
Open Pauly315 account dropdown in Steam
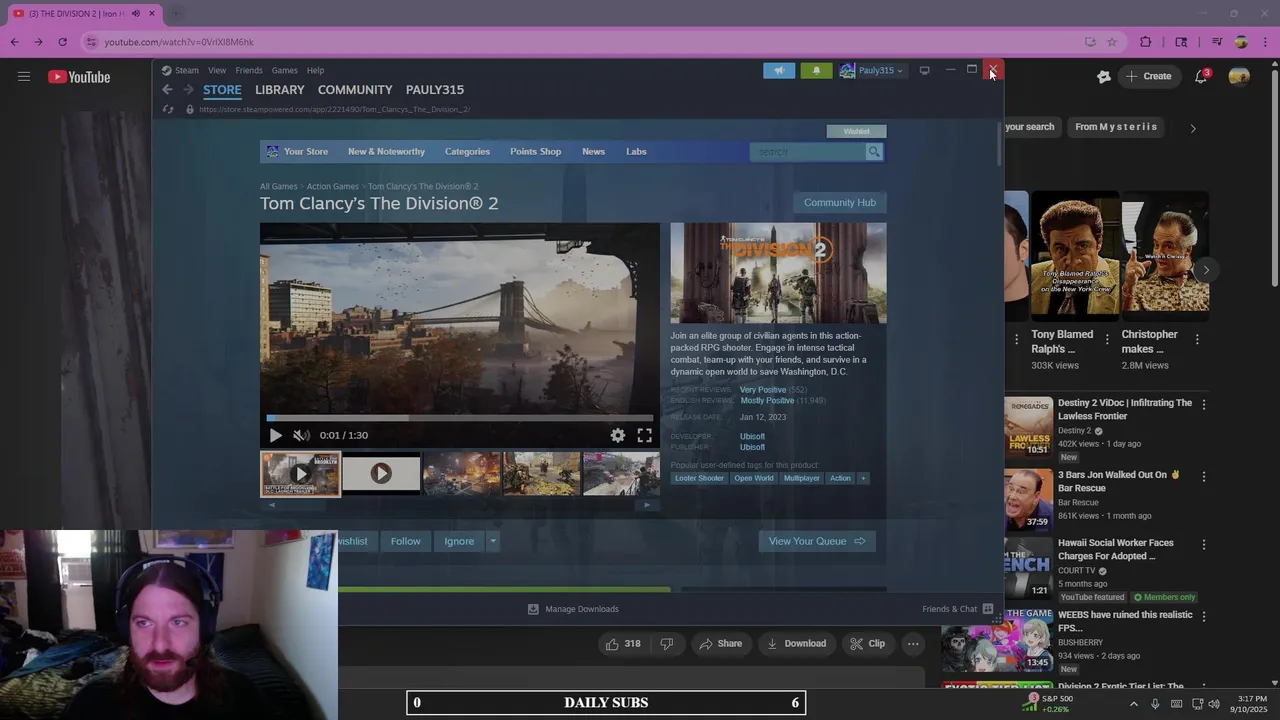coord(872,70)
